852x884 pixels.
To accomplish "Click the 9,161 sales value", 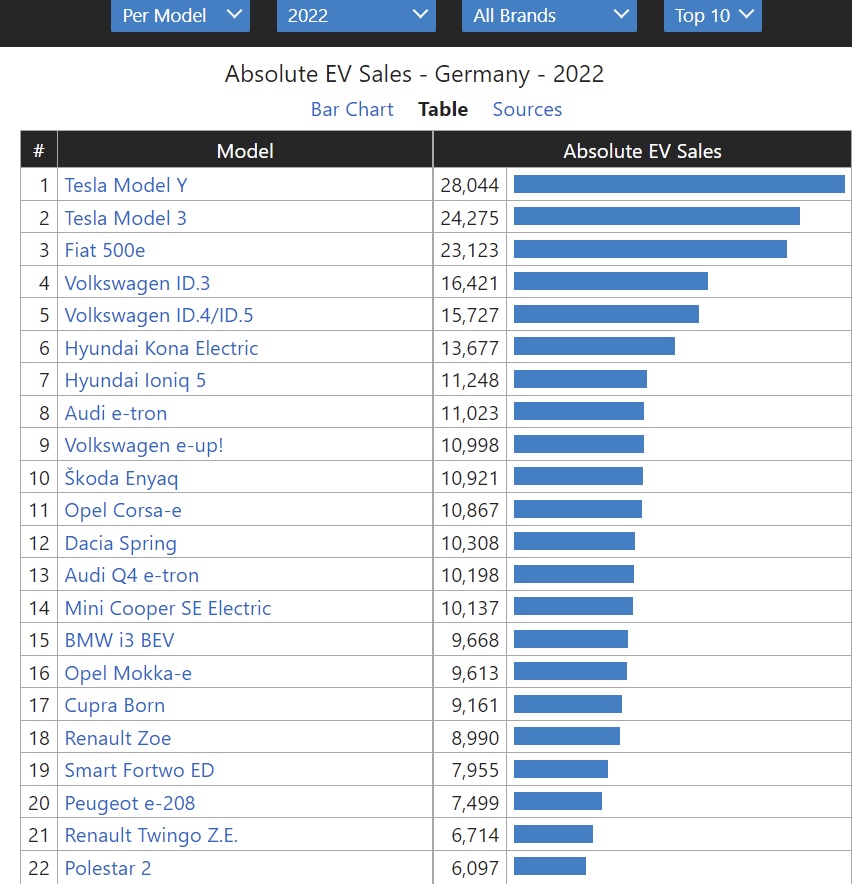I will (475, 705).
